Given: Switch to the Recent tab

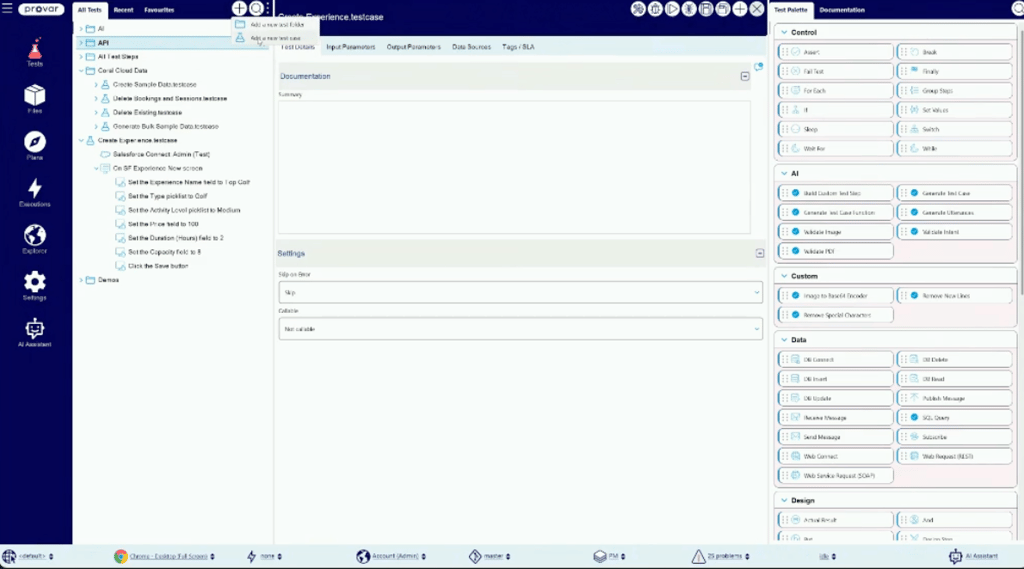Looking at the screenshot, I should [123, 10].
